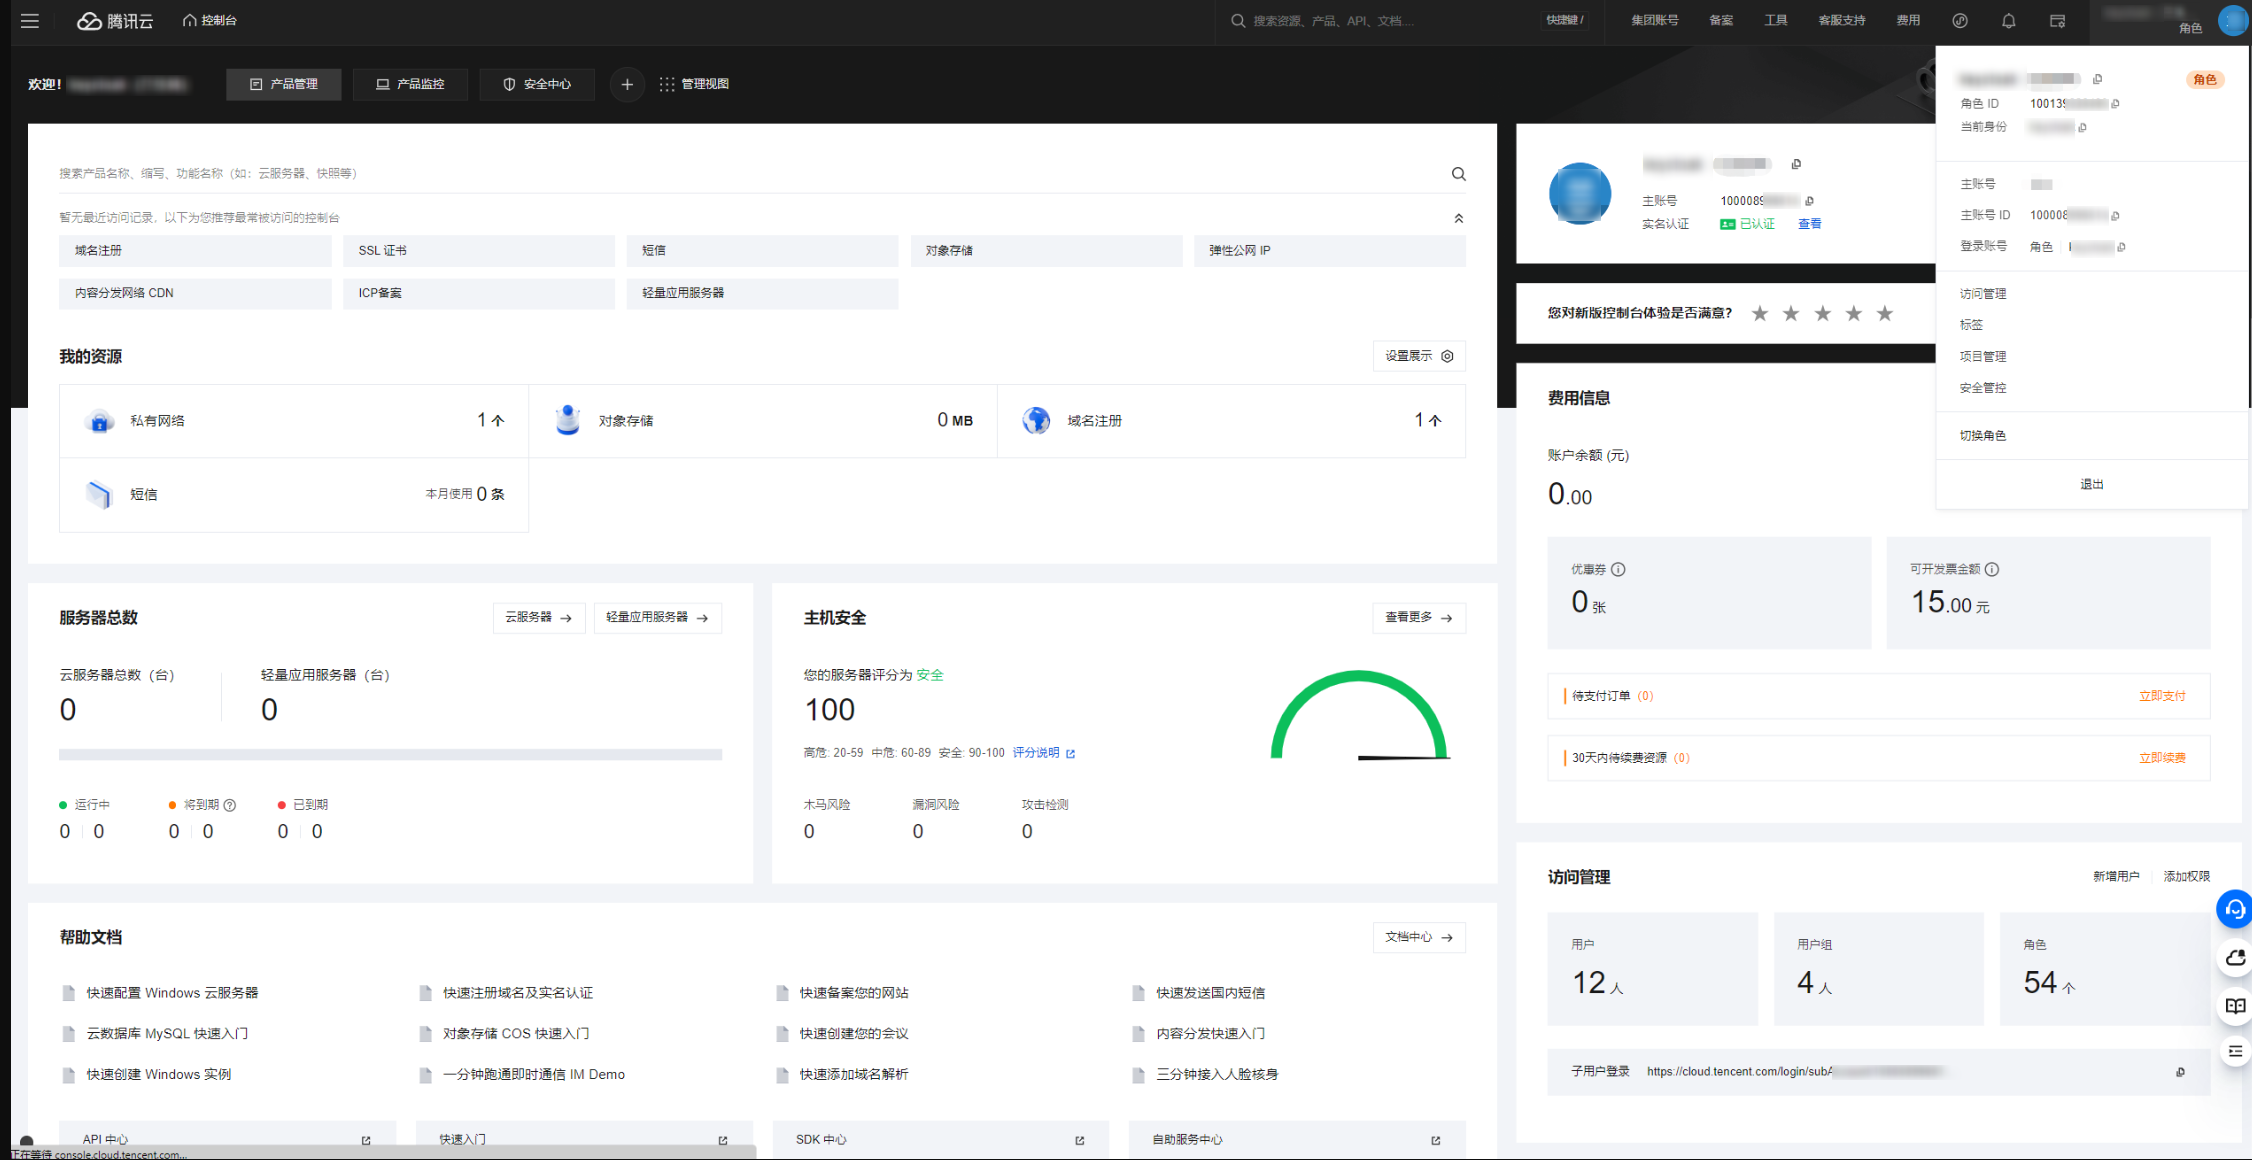The image size is (2252, 1160).
Task: Open the blue customer service headset icon
Action: click(2234, 909)
